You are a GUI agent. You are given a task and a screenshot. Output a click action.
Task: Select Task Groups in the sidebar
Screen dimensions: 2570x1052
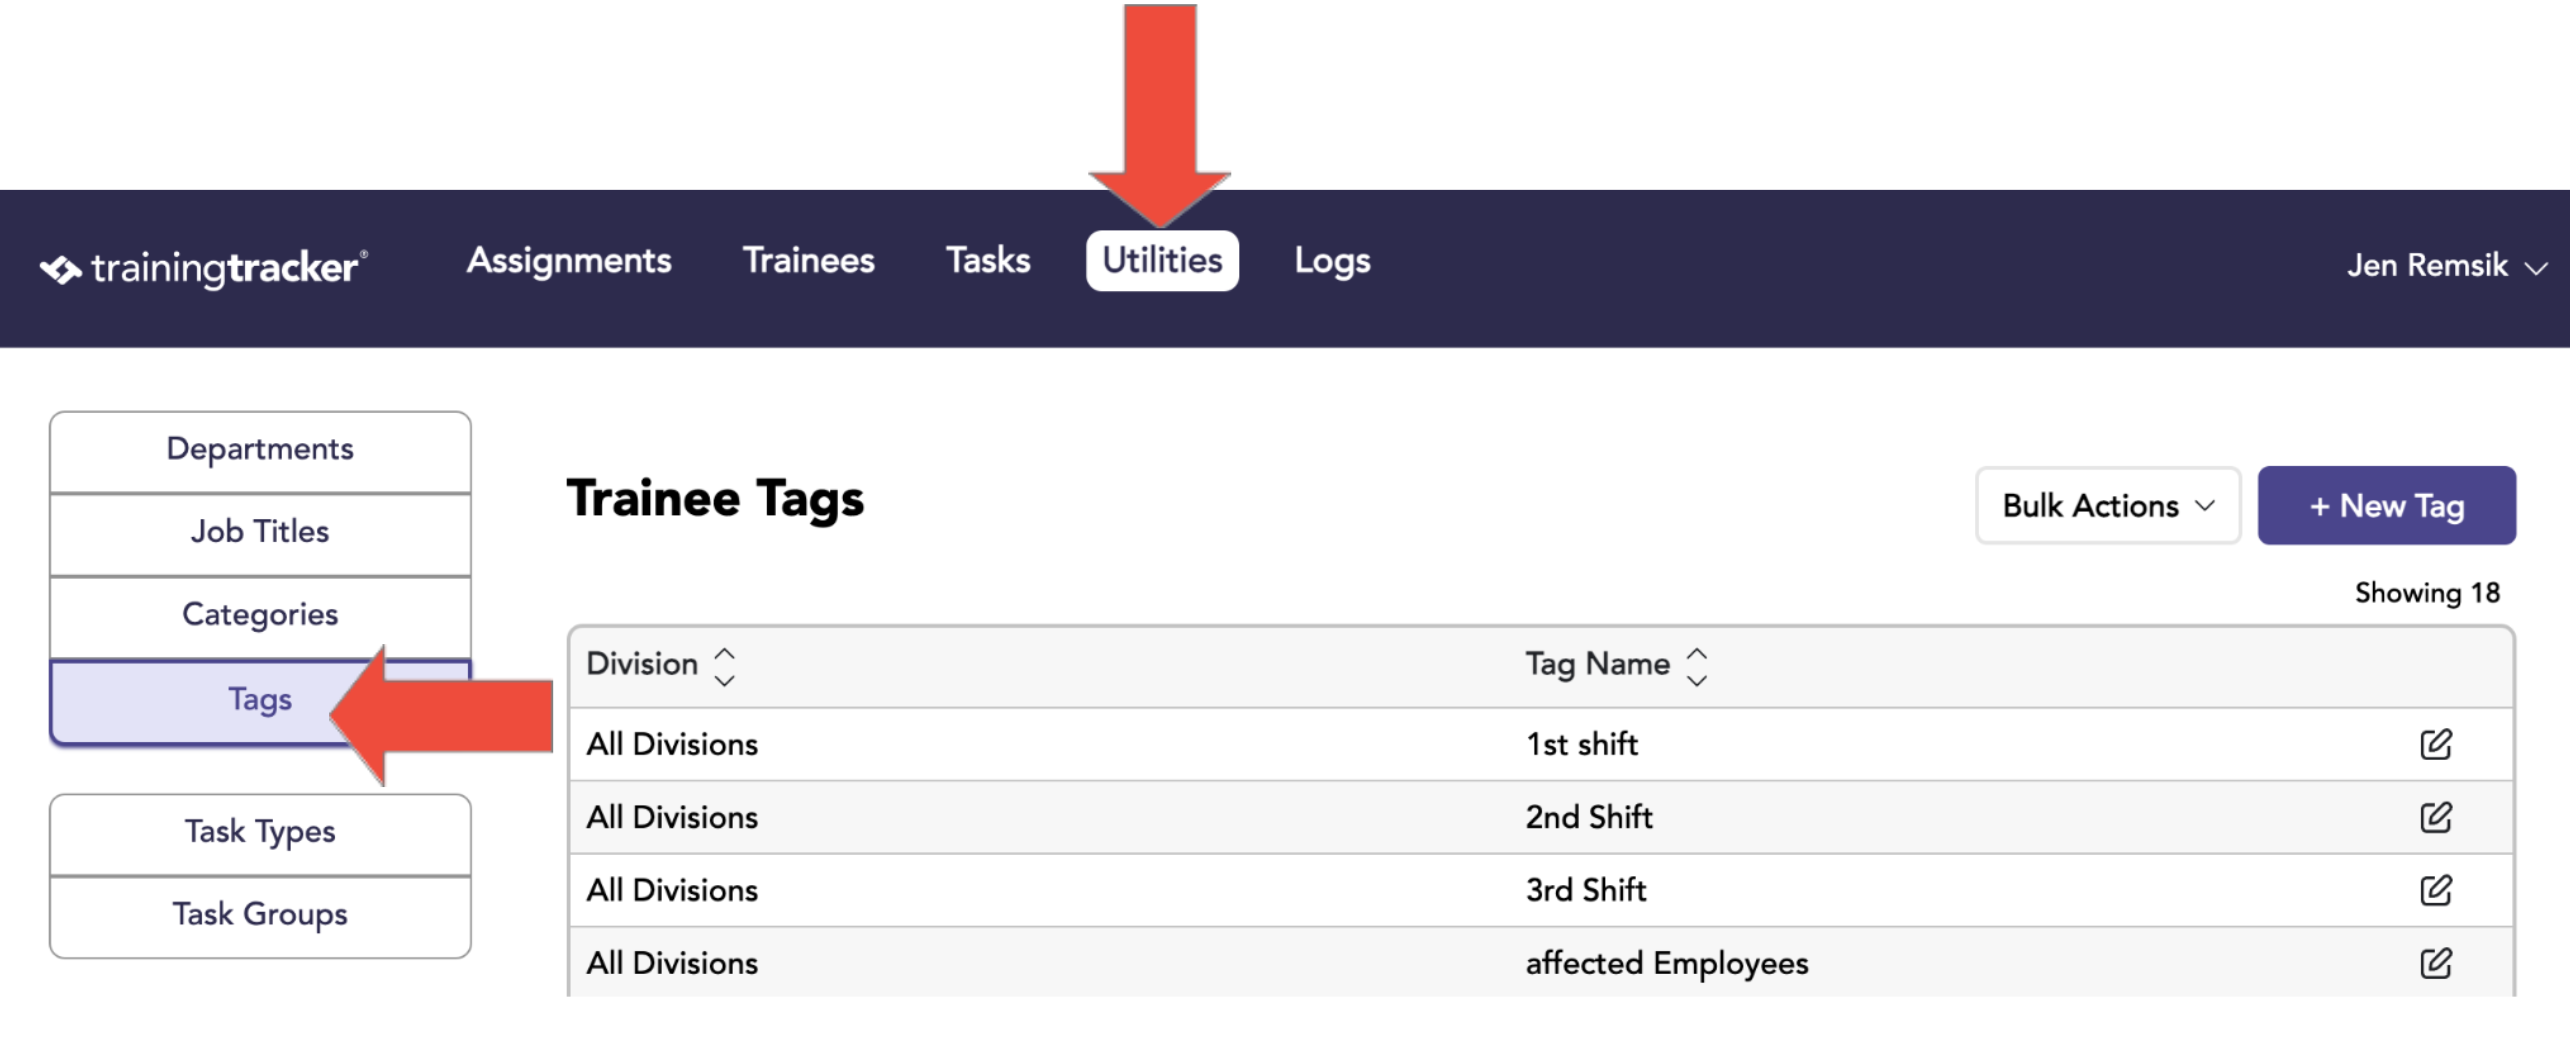[x=260, y=916]
